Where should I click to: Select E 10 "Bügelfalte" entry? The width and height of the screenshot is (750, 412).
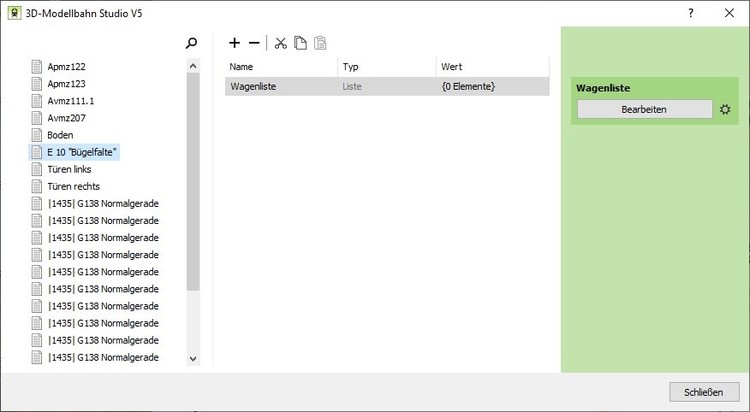pos(82,152)
